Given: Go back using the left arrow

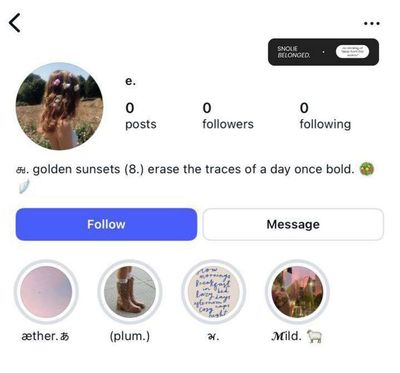Looking at the screenshot, I should (15, 23).
